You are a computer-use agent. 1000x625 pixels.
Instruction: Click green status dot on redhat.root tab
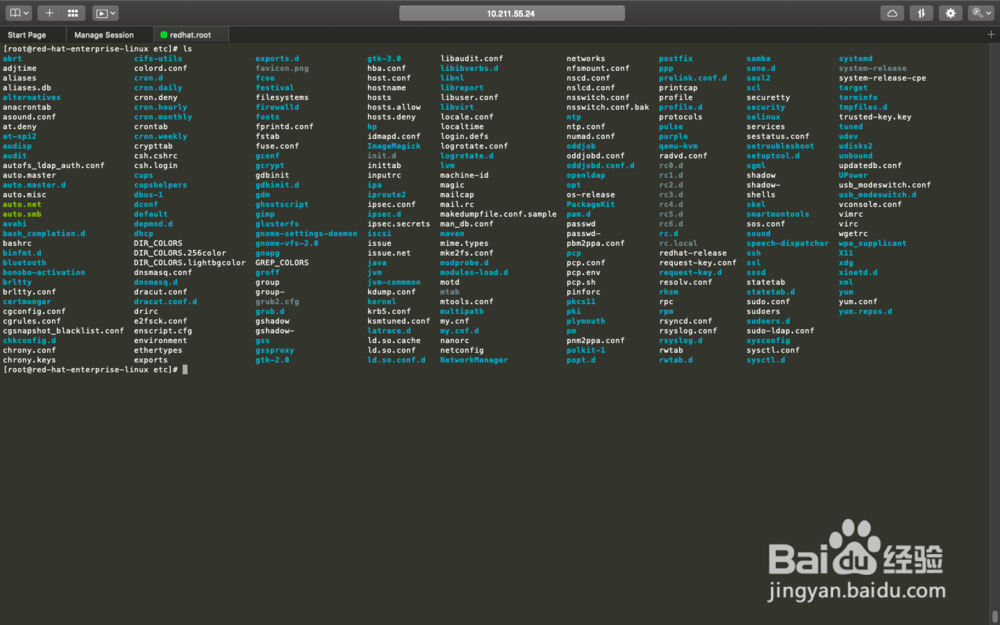click(x=164, y=35)
